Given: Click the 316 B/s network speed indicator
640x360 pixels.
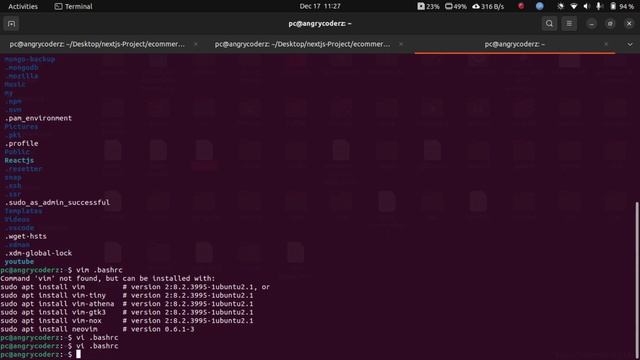Looking at the screenshot, I should (488, 6).
